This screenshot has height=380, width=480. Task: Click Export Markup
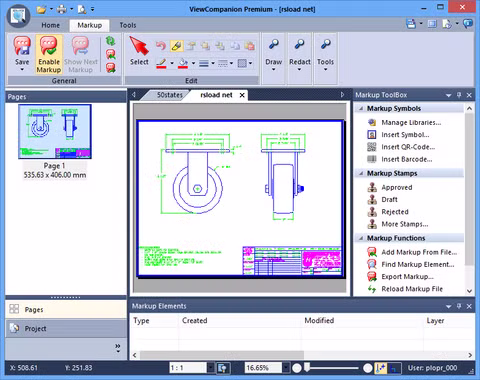click(400, 277)
